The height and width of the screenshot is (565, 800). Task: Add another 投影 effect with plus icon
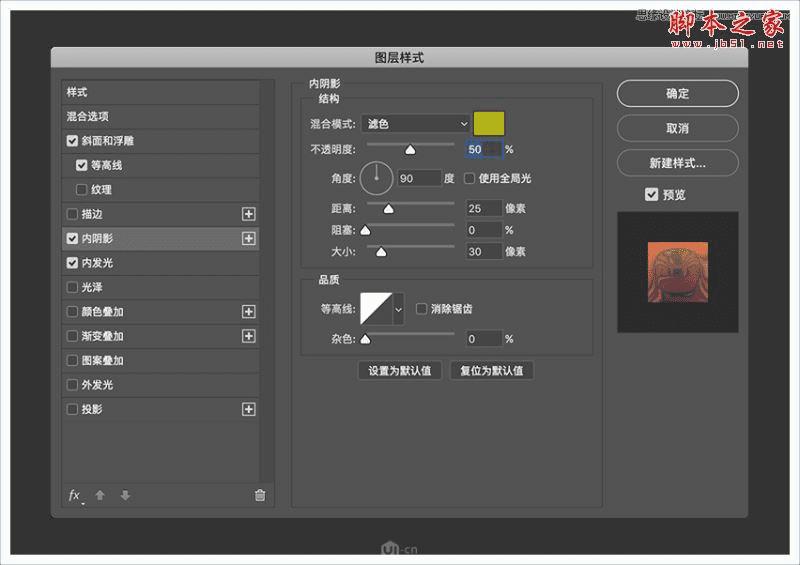point(248,409)
